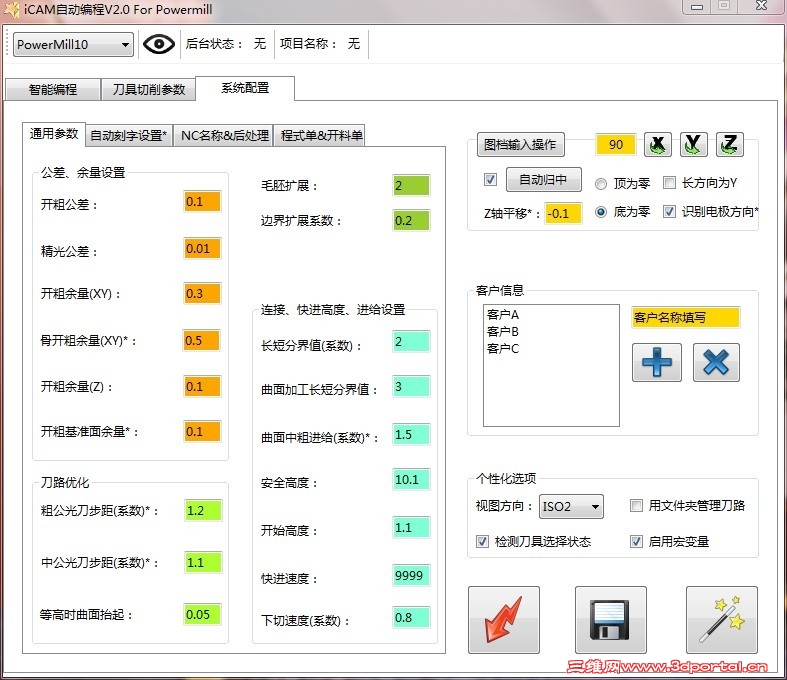Screen dimensions: 787x680
Task: Click the 客户名称填写 input field
Action: tap(686, 318)
